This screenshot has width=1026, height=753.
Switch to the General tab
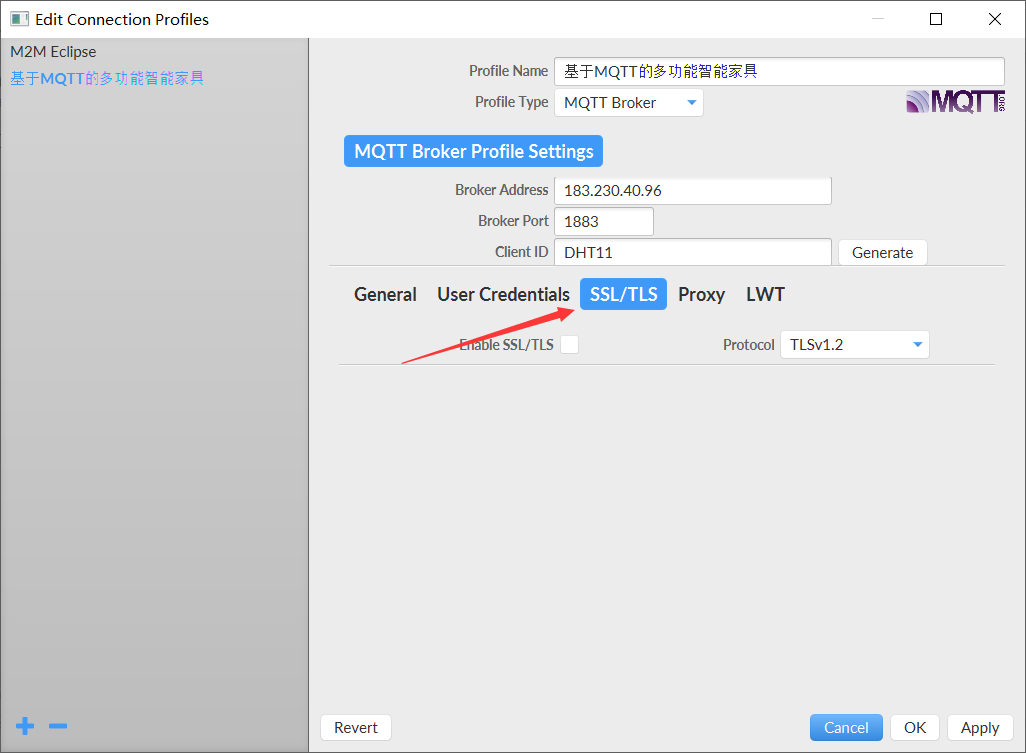[x=385, y=294]
